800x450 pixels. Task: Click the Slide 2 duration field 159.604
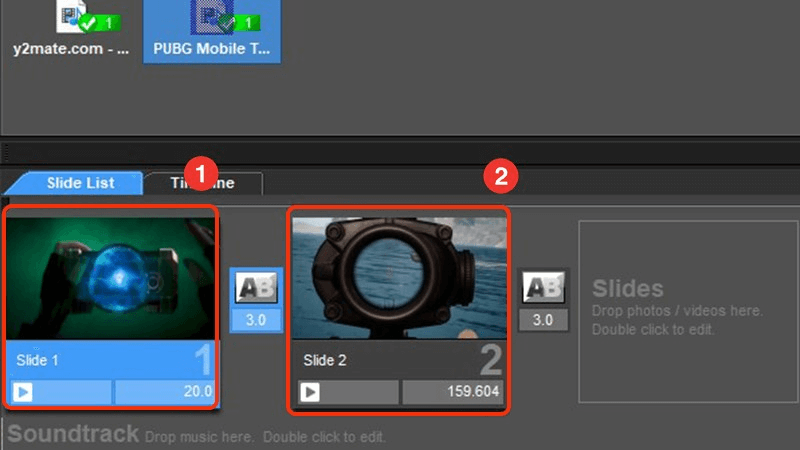452,392
